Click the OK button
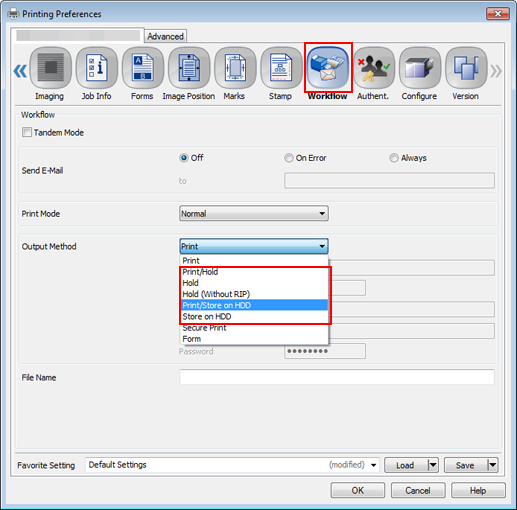Screen dimensions: 517x510 (x=358, y=490)
